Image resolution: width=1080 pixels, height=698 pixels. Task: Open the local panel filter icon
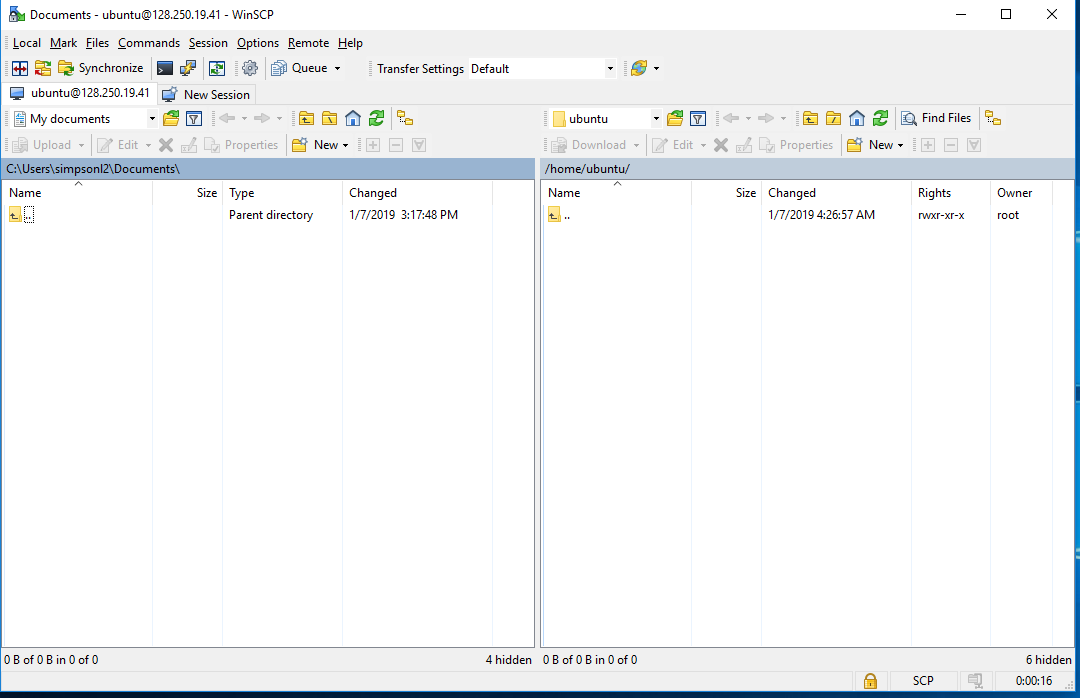tap(194, 118)
